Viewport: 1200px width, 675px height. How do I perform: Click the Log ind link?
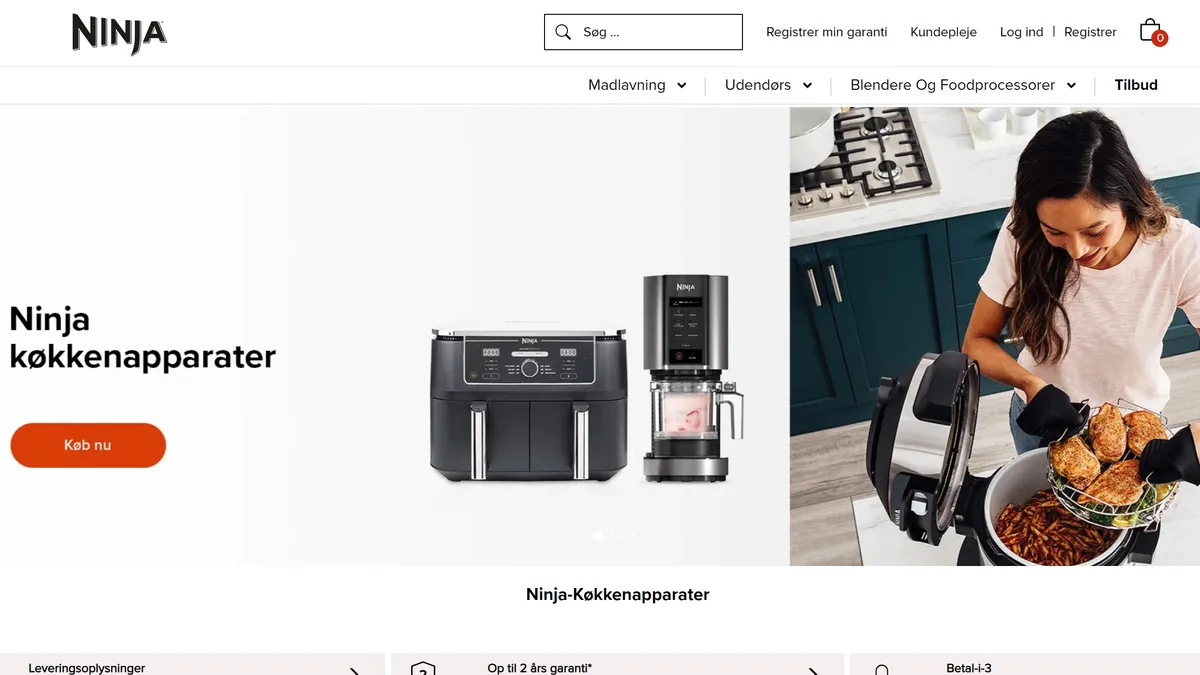coord(1021,32)
